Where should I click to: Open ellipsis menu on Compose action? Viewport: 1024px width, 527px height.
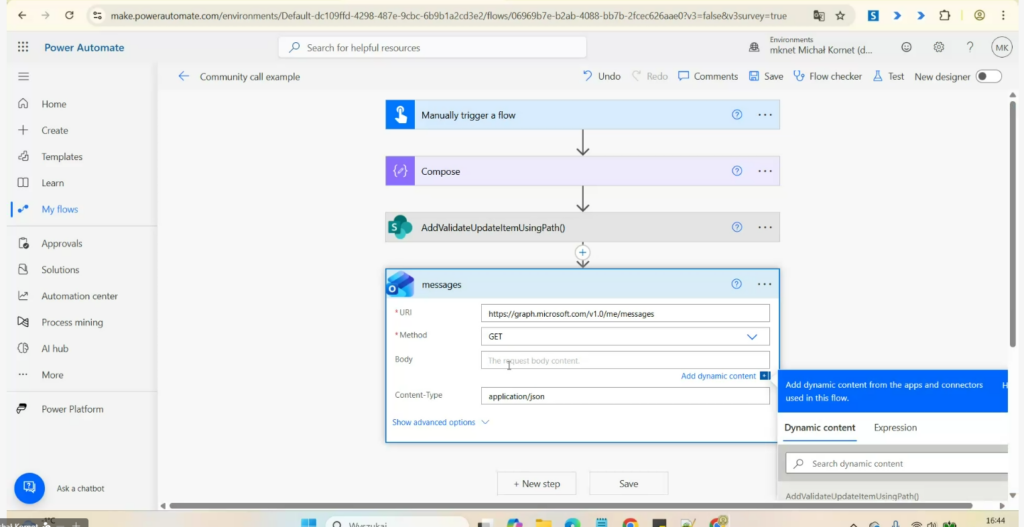765,171
